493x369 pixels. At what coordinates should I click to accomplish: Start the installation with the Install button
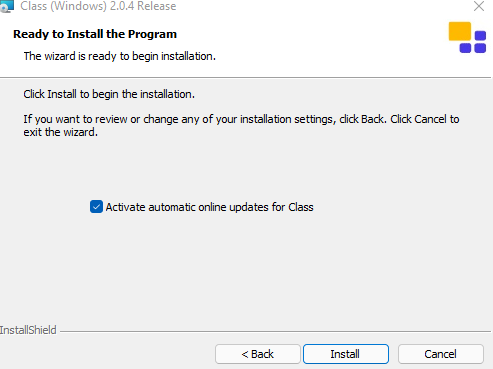click(346, 354)
